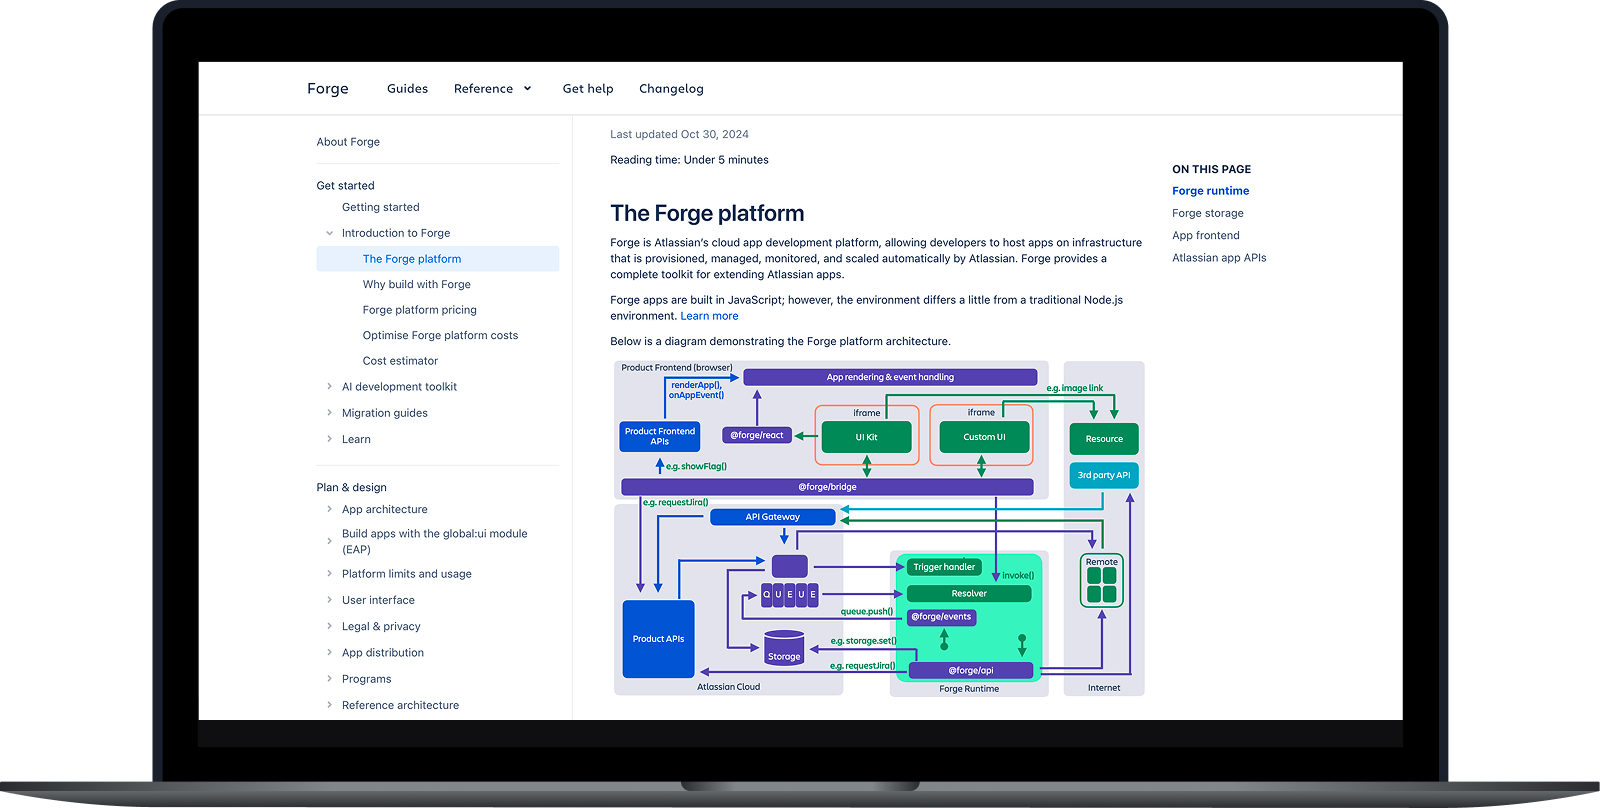Jump to App frontend section
Image resolution: width=1601 pixels, height=808 pixels.
(1205, 236)
